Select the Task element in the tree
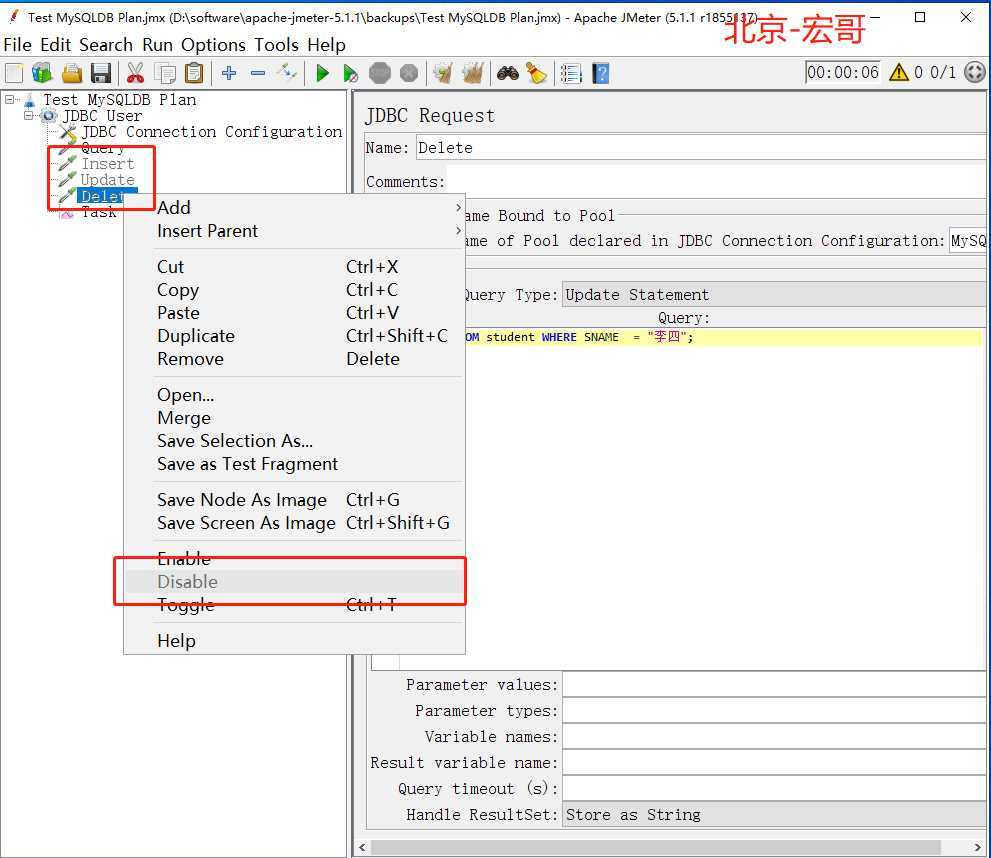 [99, 212]
